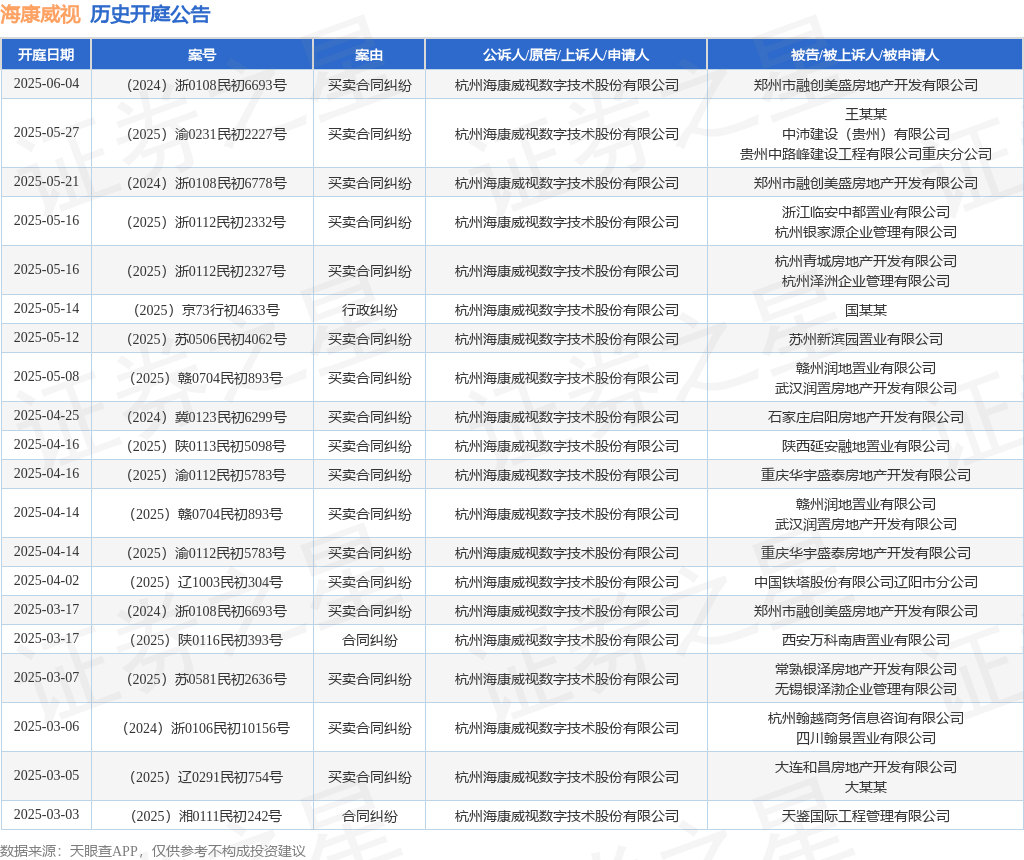Click defendant 杭州银家源企业管理有限公司
Viewport: 1024px width, 860px height.
point(865,232)
